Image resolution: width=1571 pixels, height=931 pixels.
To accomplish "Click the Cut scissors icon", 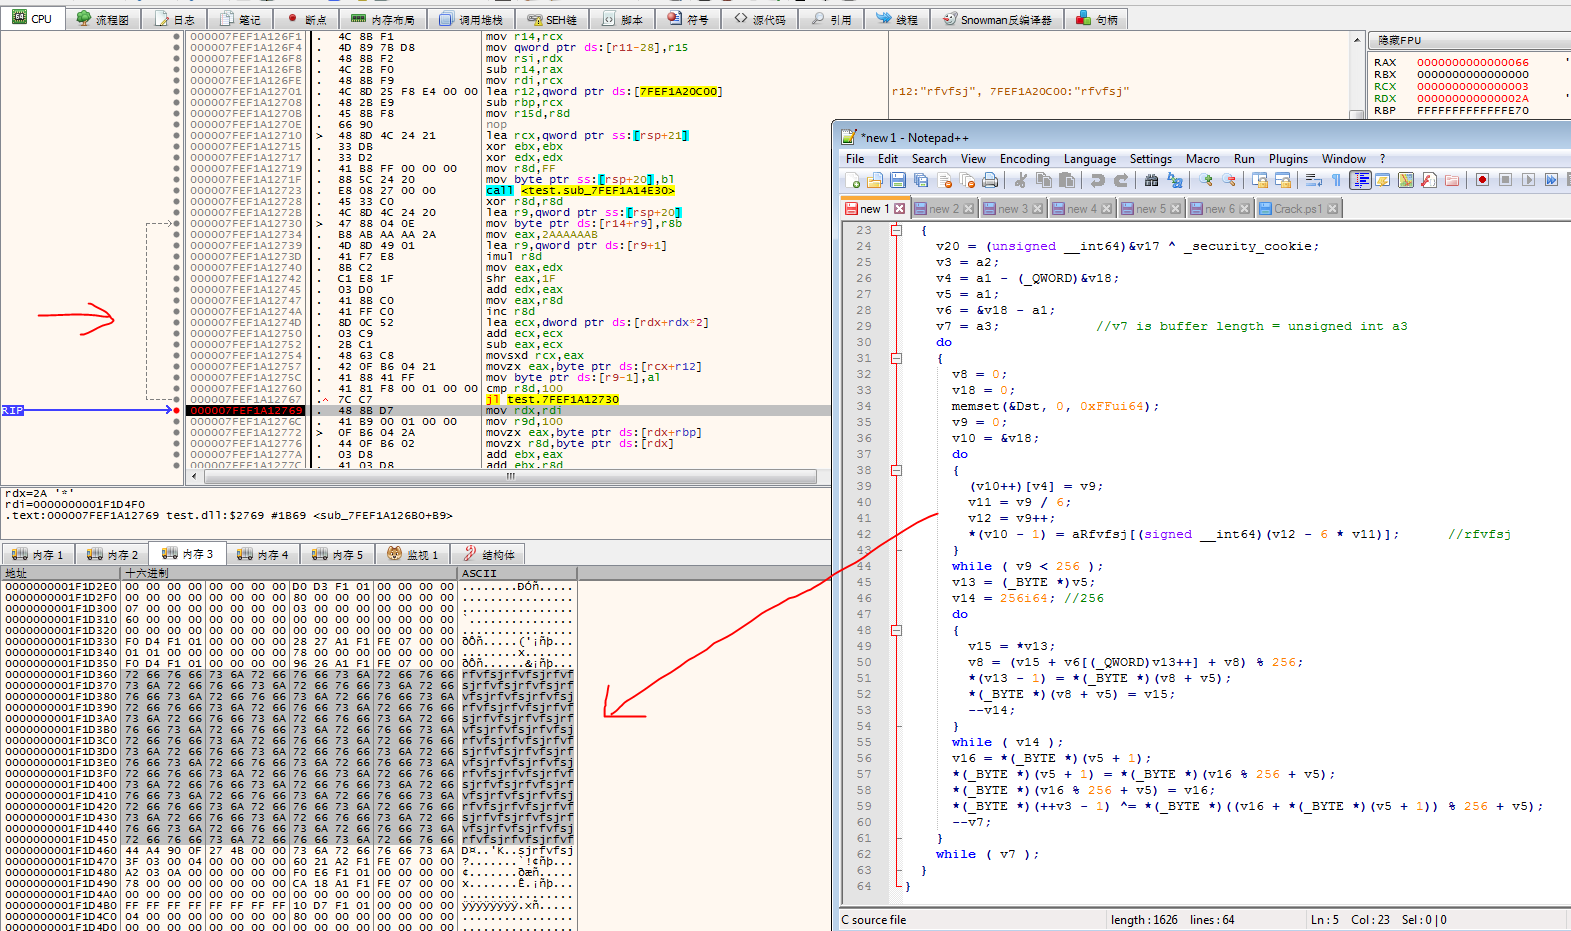I will (x=1020, y=180).
